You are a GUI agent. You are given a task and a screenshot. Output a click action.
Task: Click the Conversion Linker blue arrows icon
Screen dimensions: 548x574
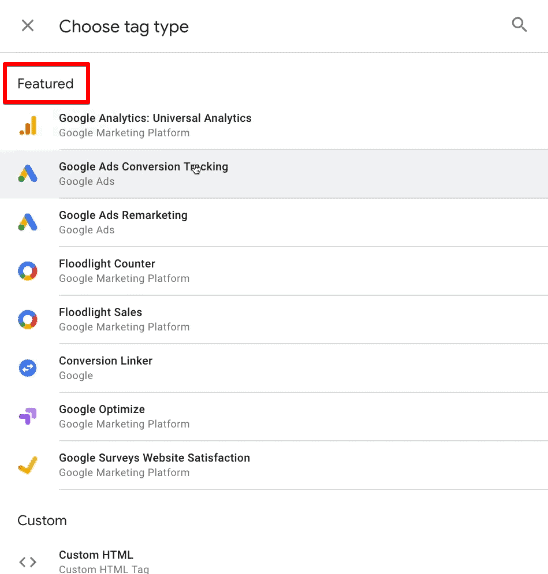[x=28, y=368]
